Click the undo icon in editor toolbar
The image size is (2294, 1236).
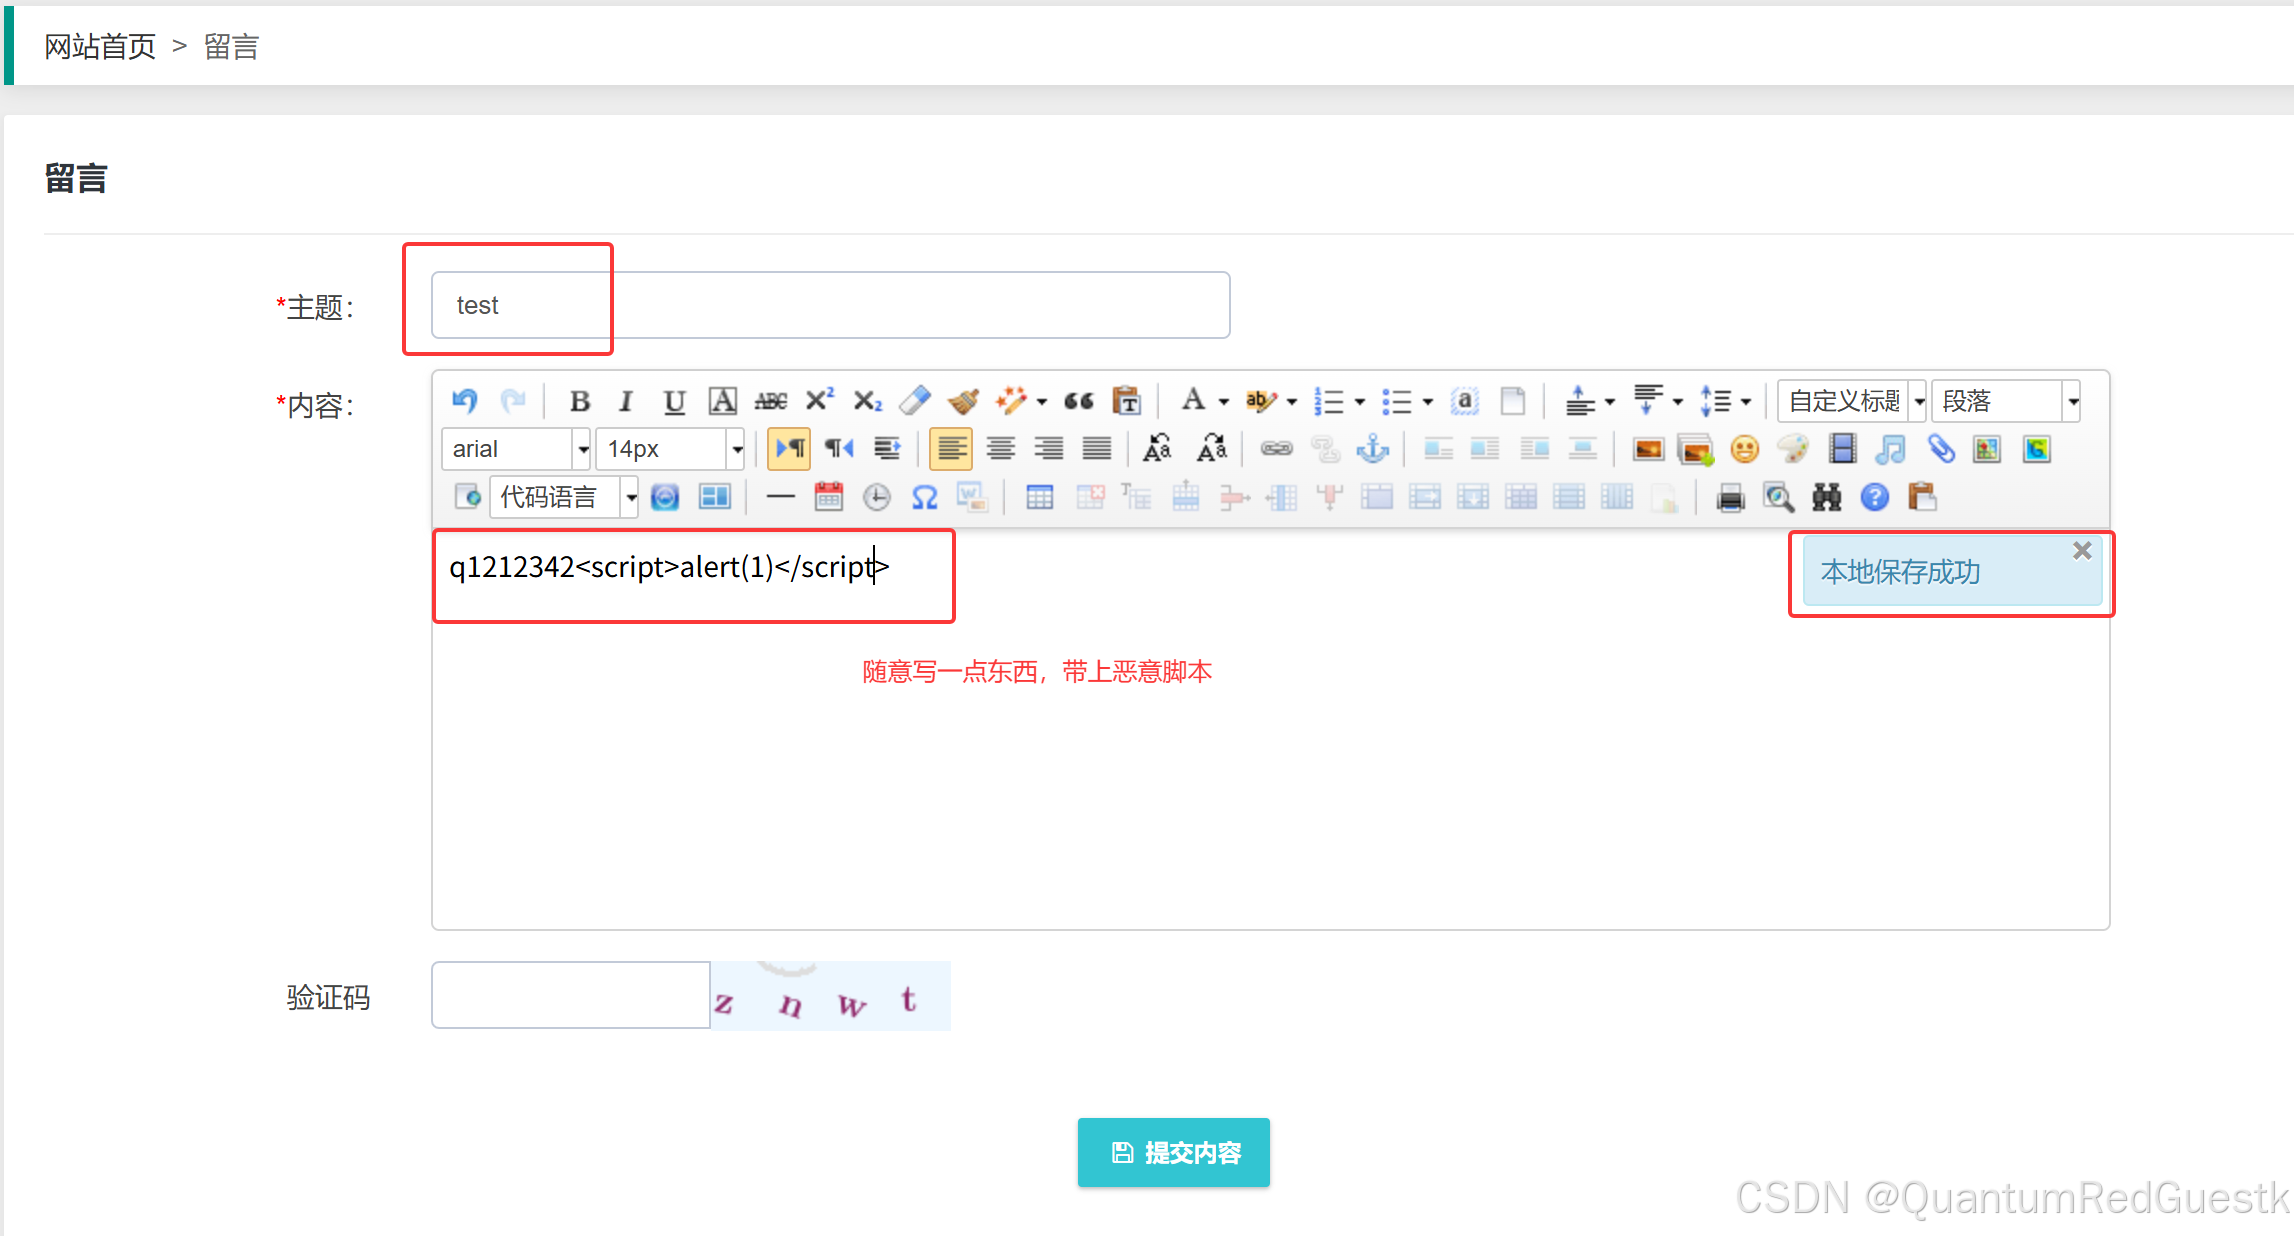(x=464, y=401)
